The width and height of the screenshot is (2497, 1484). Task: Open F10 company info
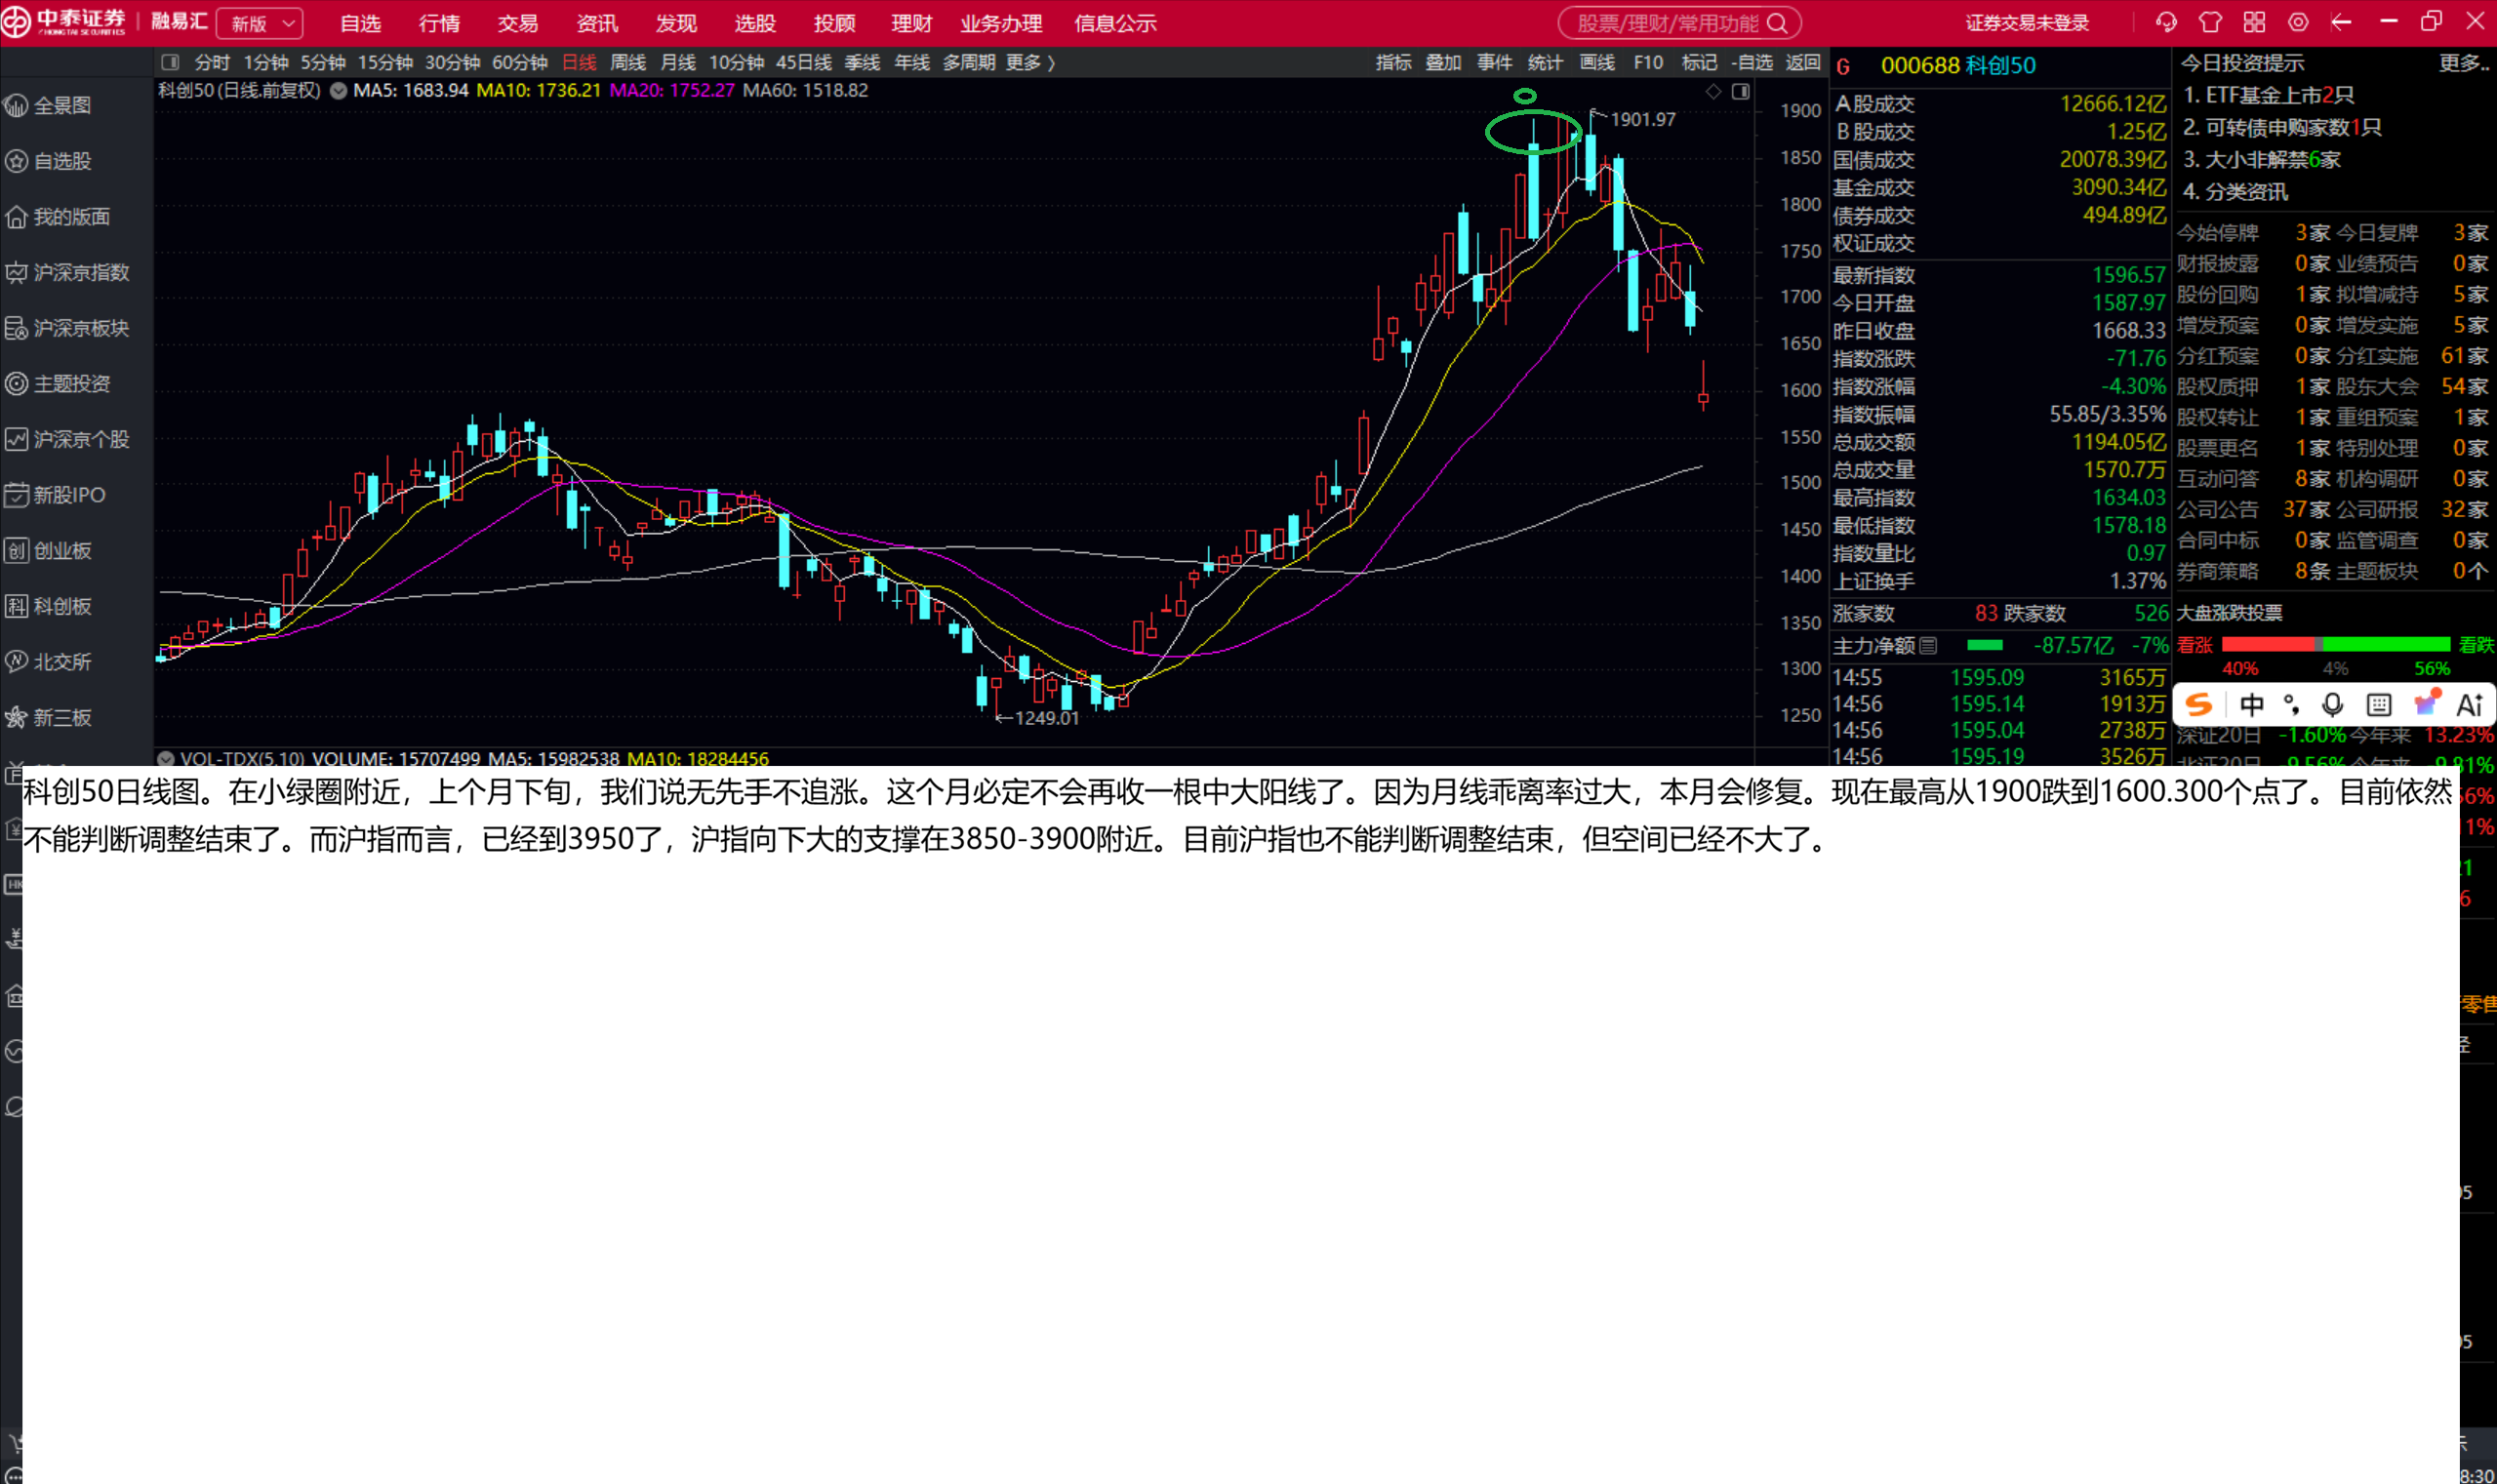[x=1648, y=62]
